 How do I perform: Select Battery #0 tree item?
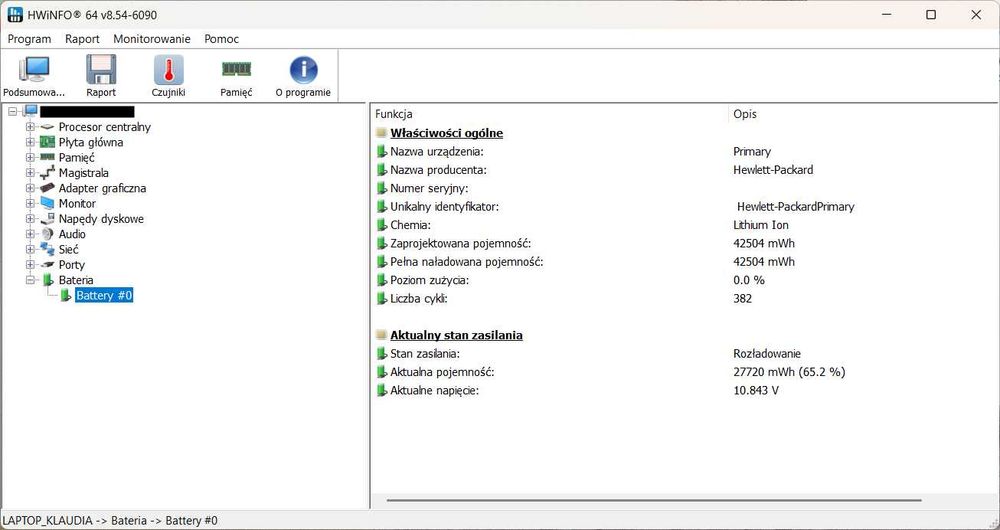click(x=104, y=295)
